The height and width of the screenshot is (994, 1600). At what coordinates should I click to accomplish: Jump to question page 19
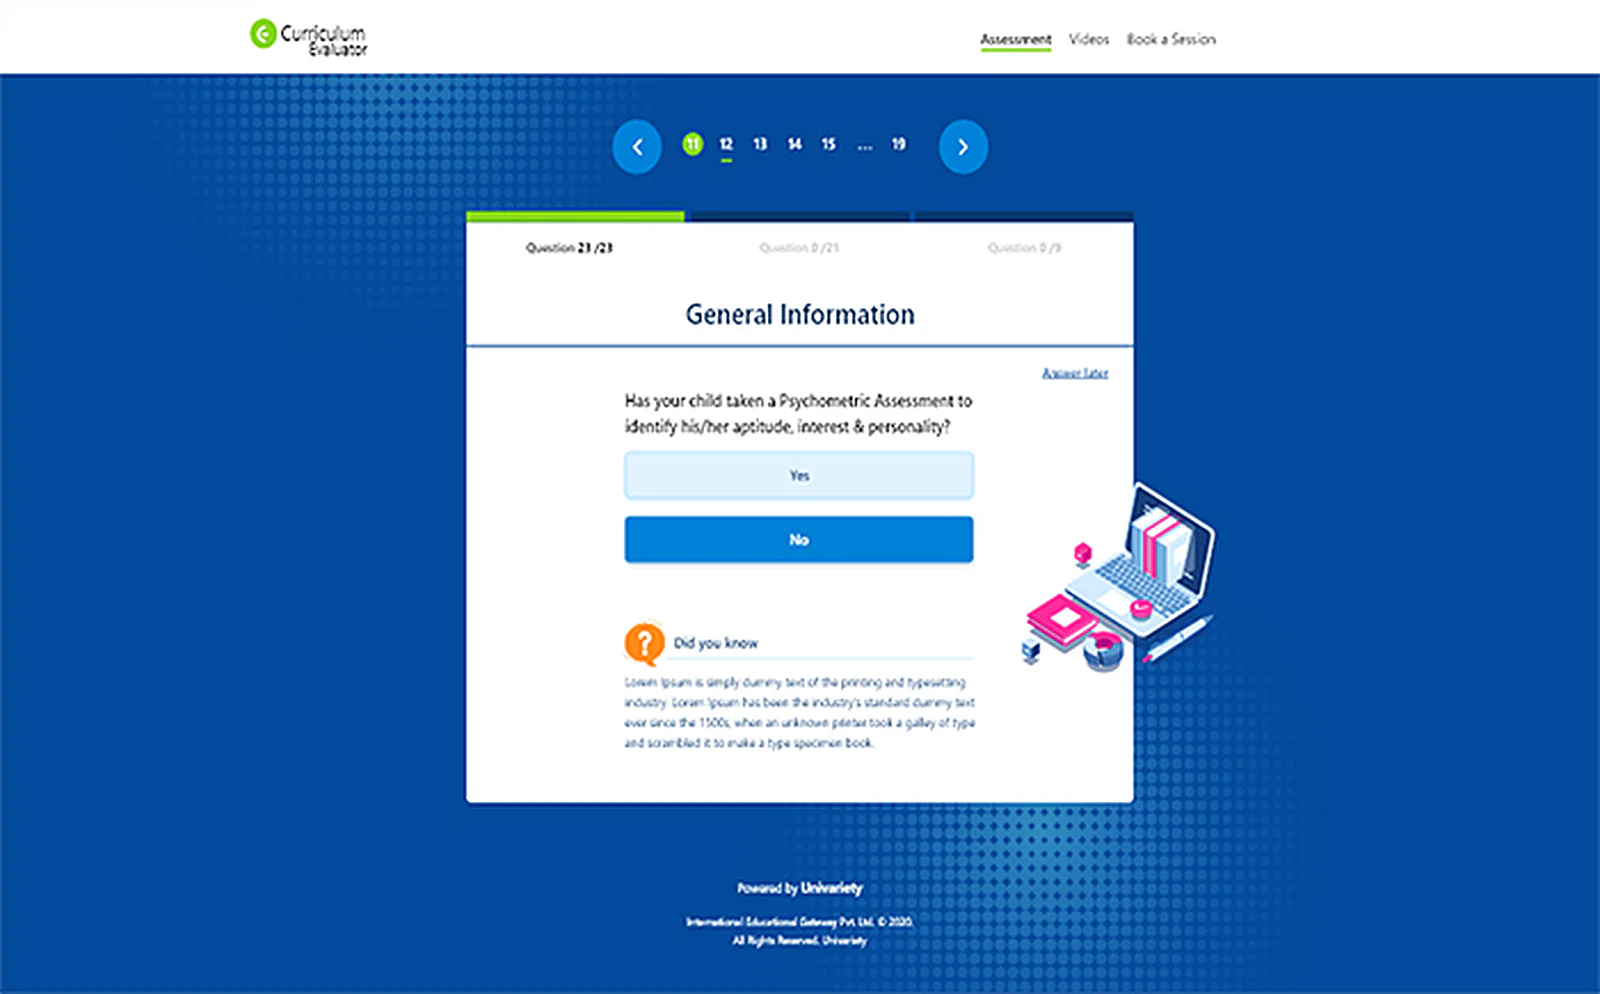click(x=898, y=144)
